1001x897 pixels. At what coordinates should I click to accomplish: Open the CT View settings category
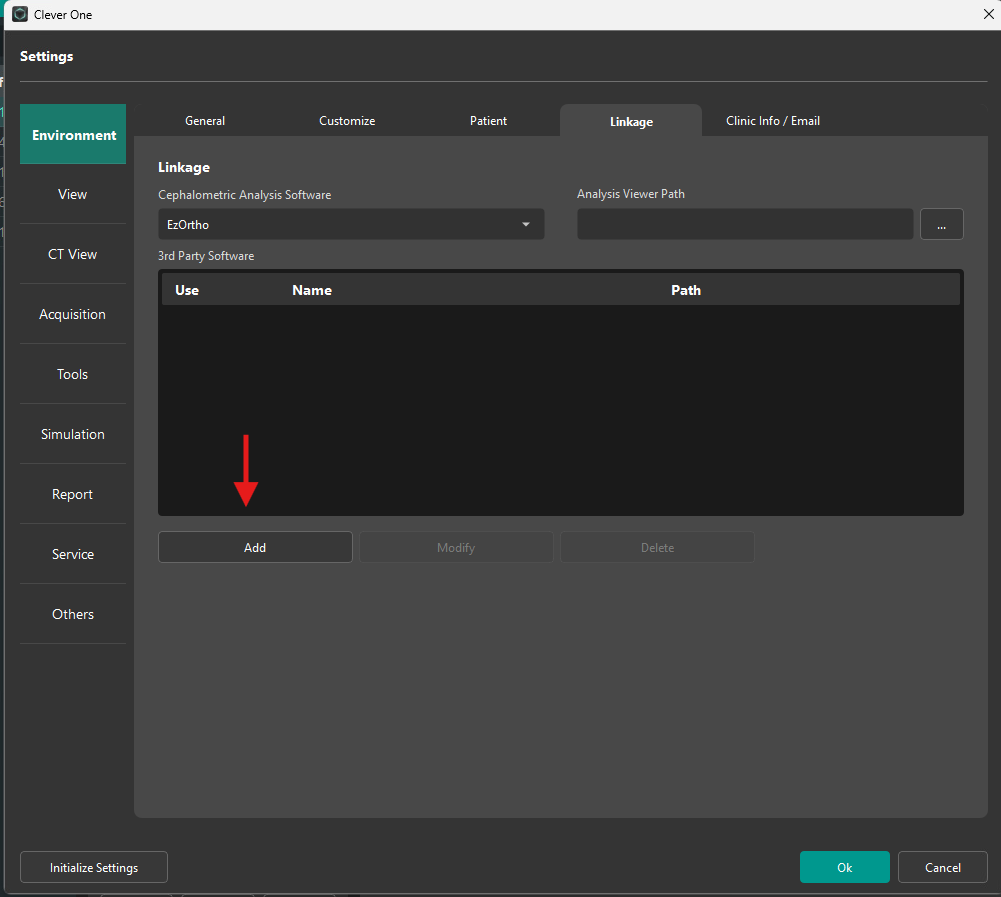click(73, 254)
